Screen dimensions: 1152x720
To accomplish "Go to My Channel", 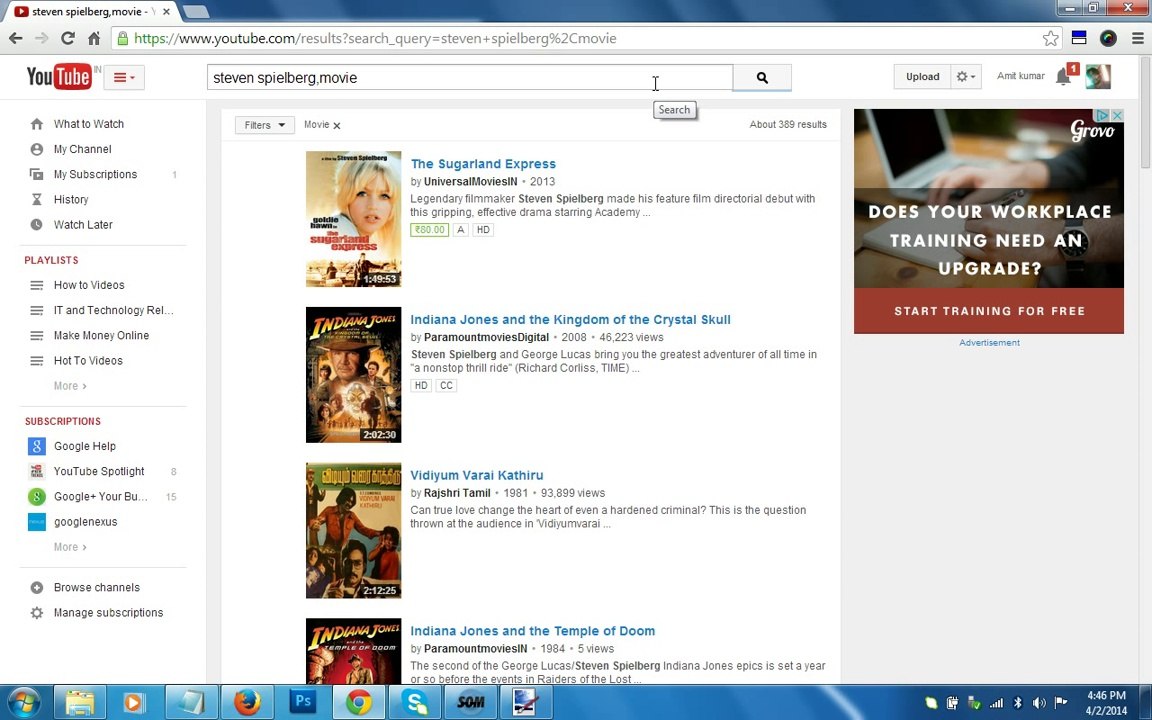I will tap(82, 149).
